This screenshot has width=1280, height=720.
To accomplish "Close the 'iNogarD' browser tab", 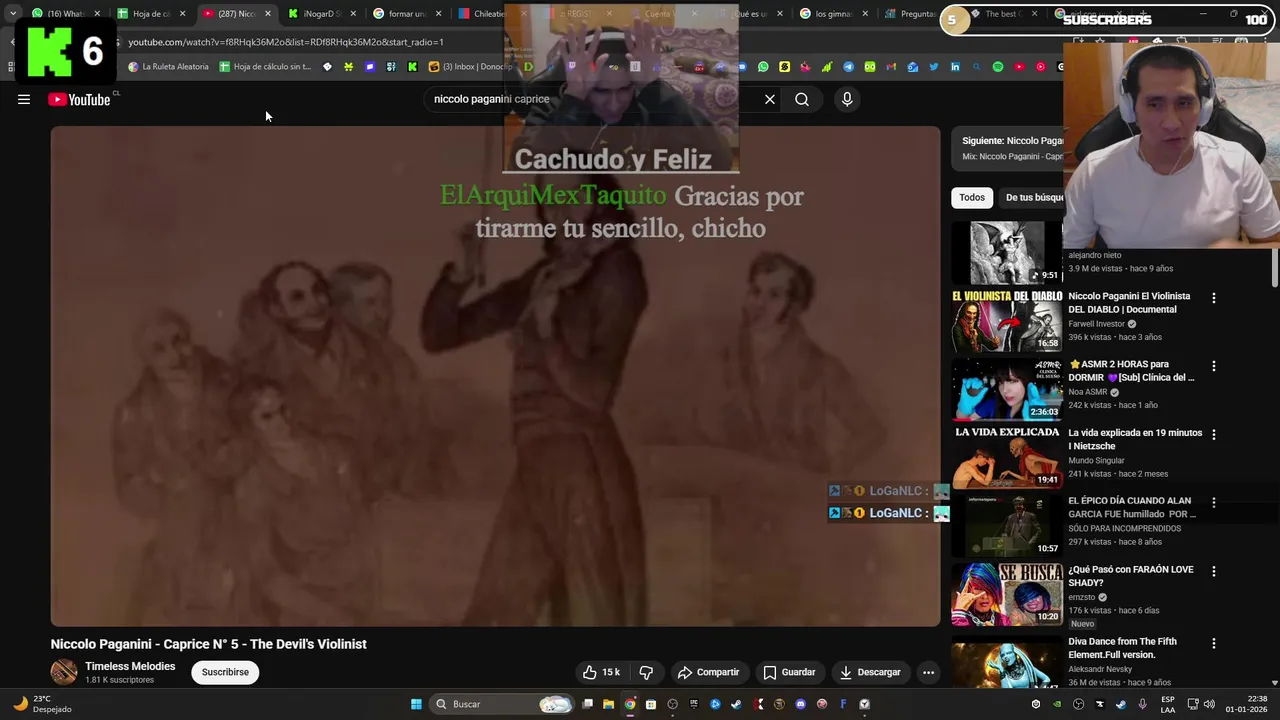I will (353, 14).
